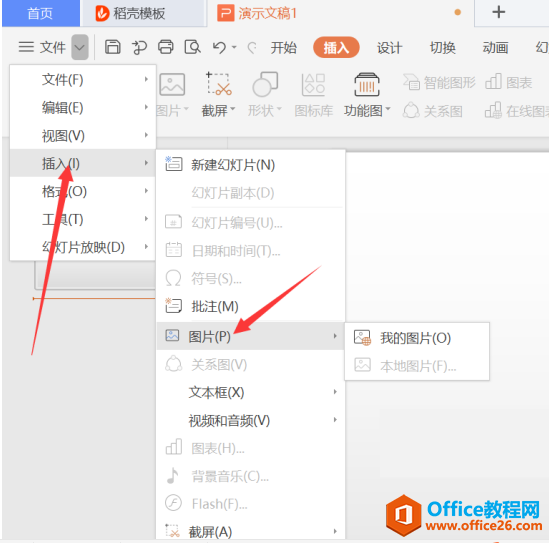The image size is (549, 543).
Task: Click the Undo arrow icon
Action: 220,47
